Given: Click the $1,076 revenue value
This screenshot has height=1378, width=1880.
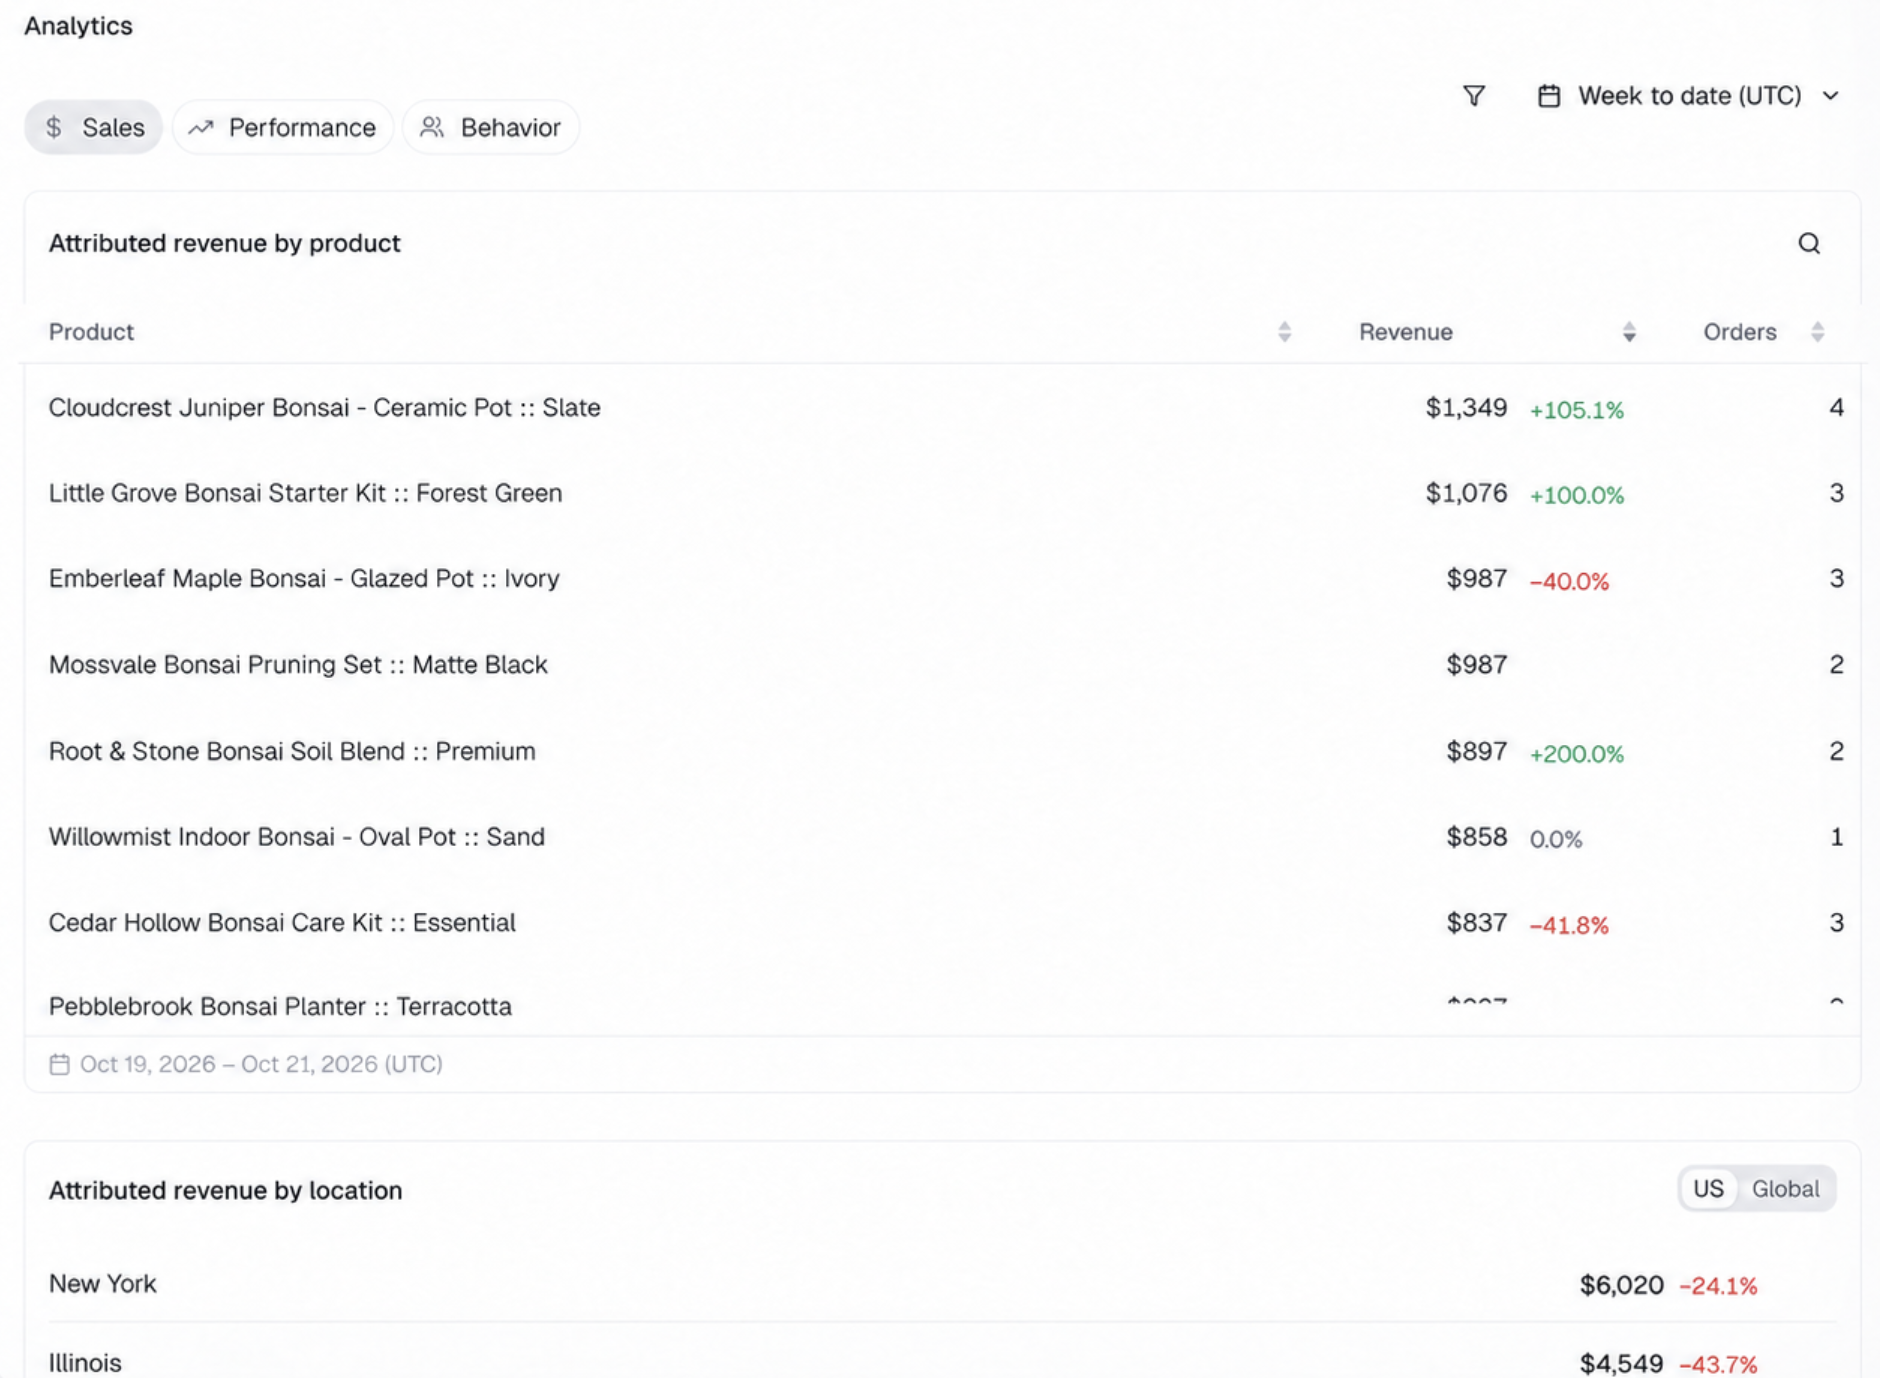Looking at the screenshot, I should tap(1466, 493).
